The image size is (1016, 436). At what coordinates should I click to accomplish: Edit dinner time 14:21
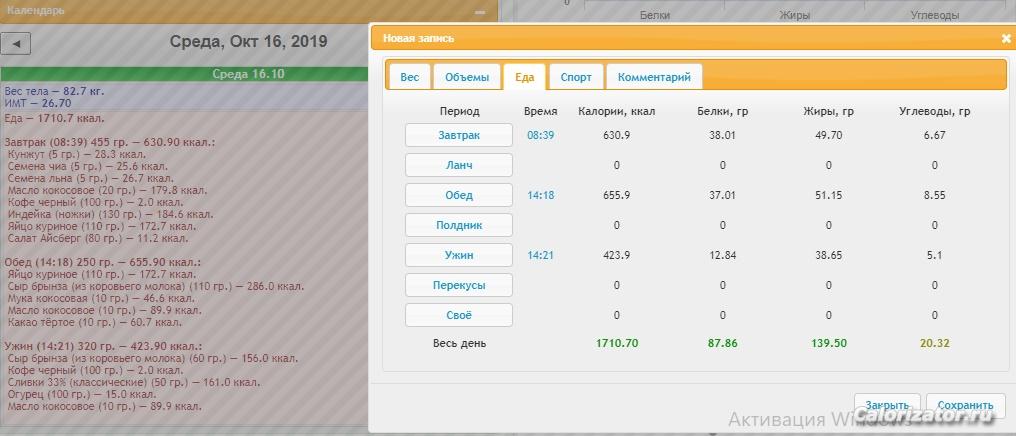540,255
